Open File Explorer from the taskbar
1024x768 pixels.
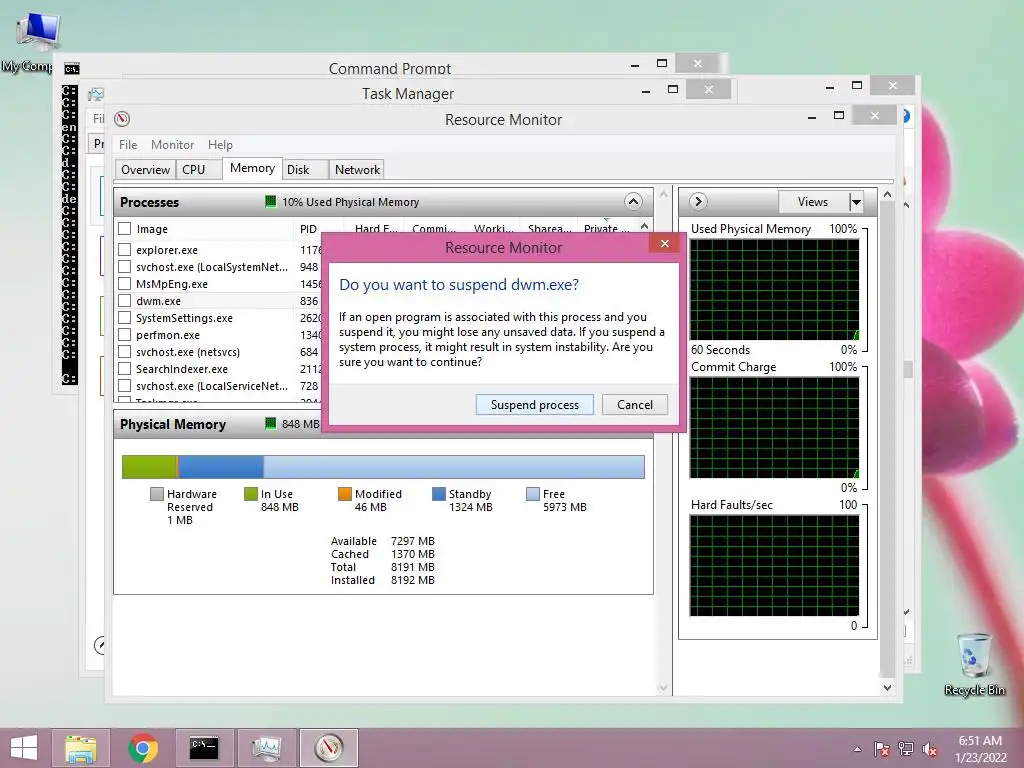[80, 748]
